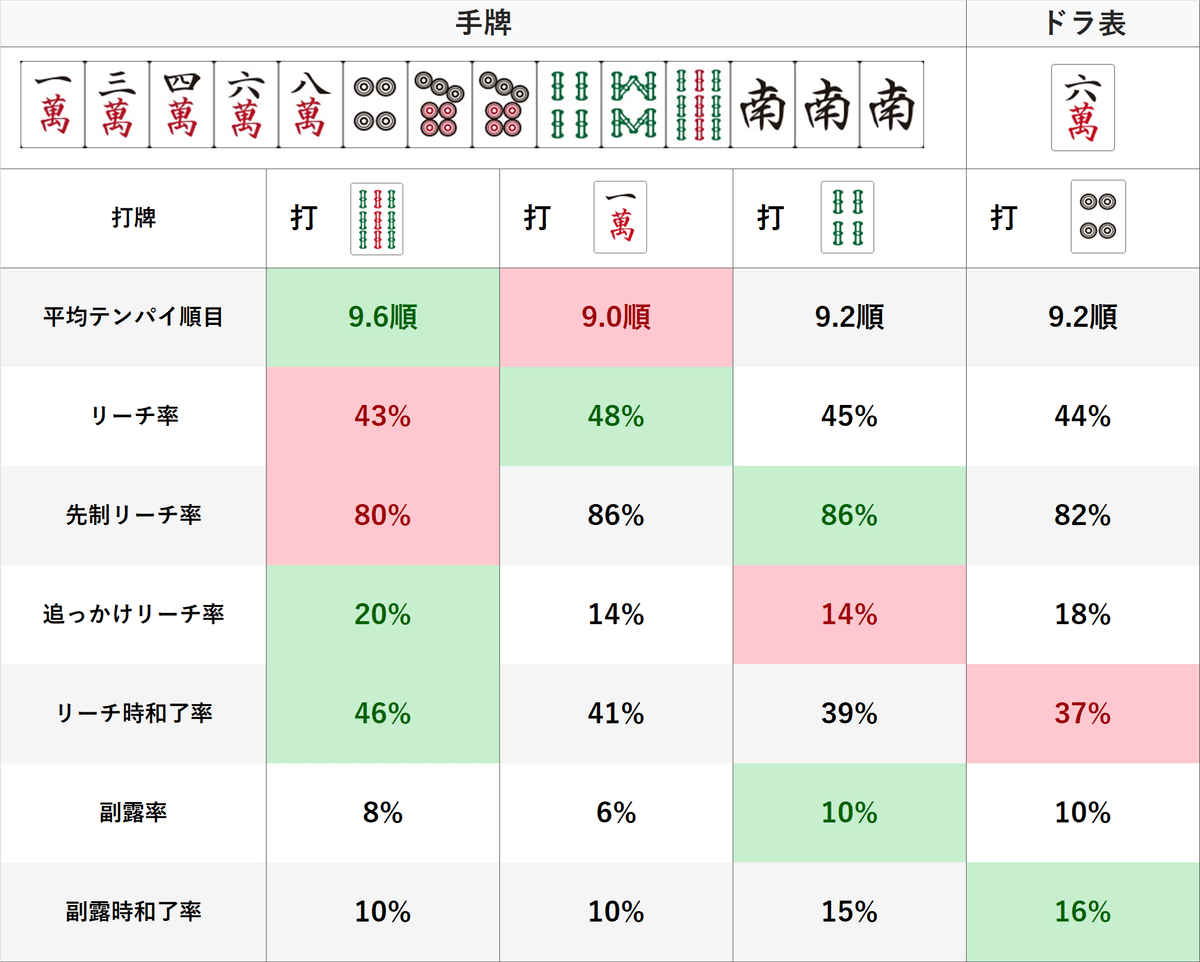Select the discard 9-sou option tile
Image resolution: width=1200 pixels, height=962 pixels.
[x=376, y=218]
